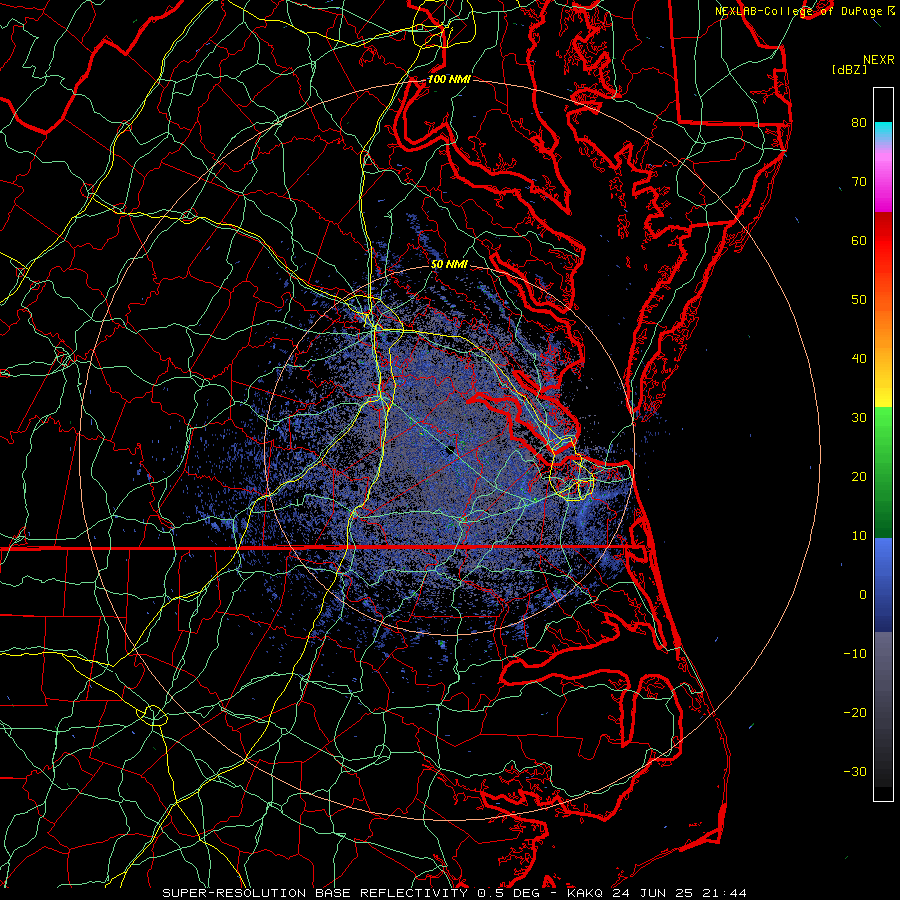
Task: Click the 50 NMI range ring label
Action: tap(449, 265)
